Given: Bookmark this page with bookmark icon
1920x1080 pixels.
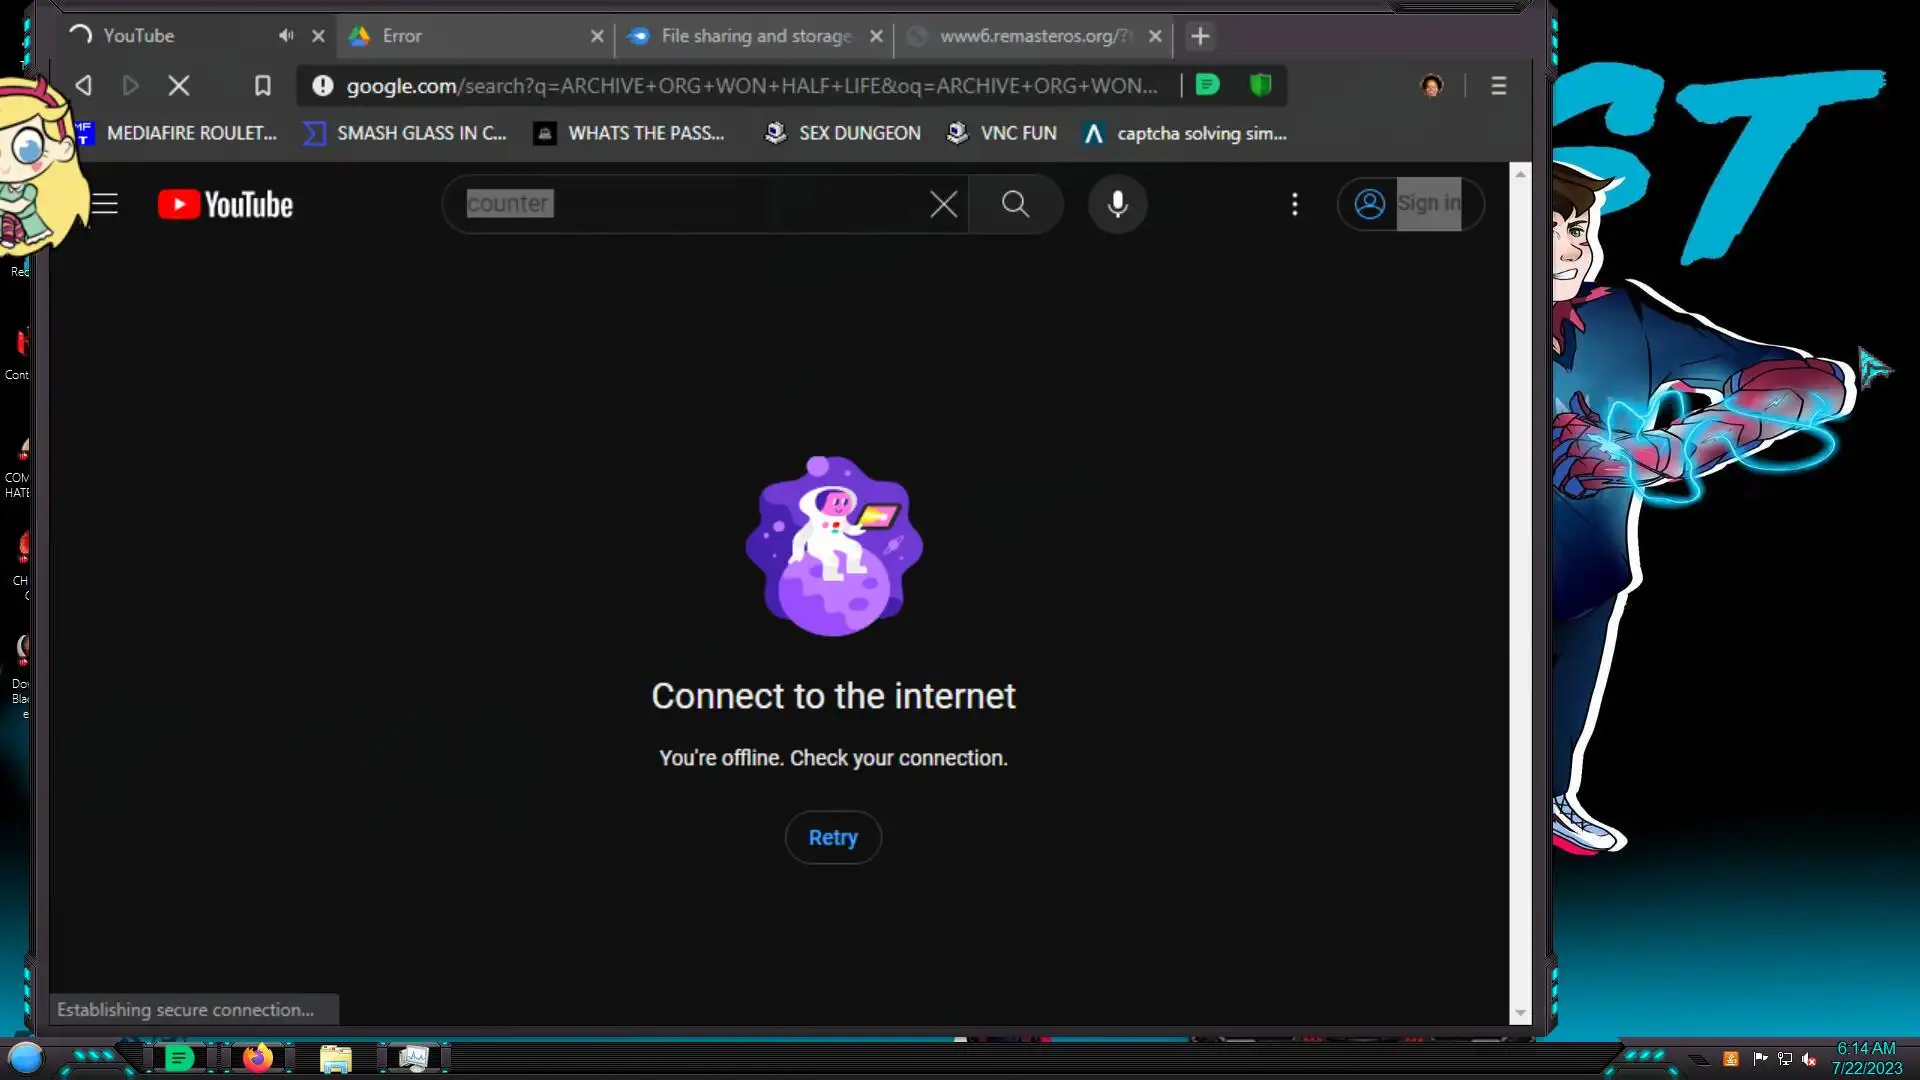Looking at the screenshot, I should coord(262,86).
